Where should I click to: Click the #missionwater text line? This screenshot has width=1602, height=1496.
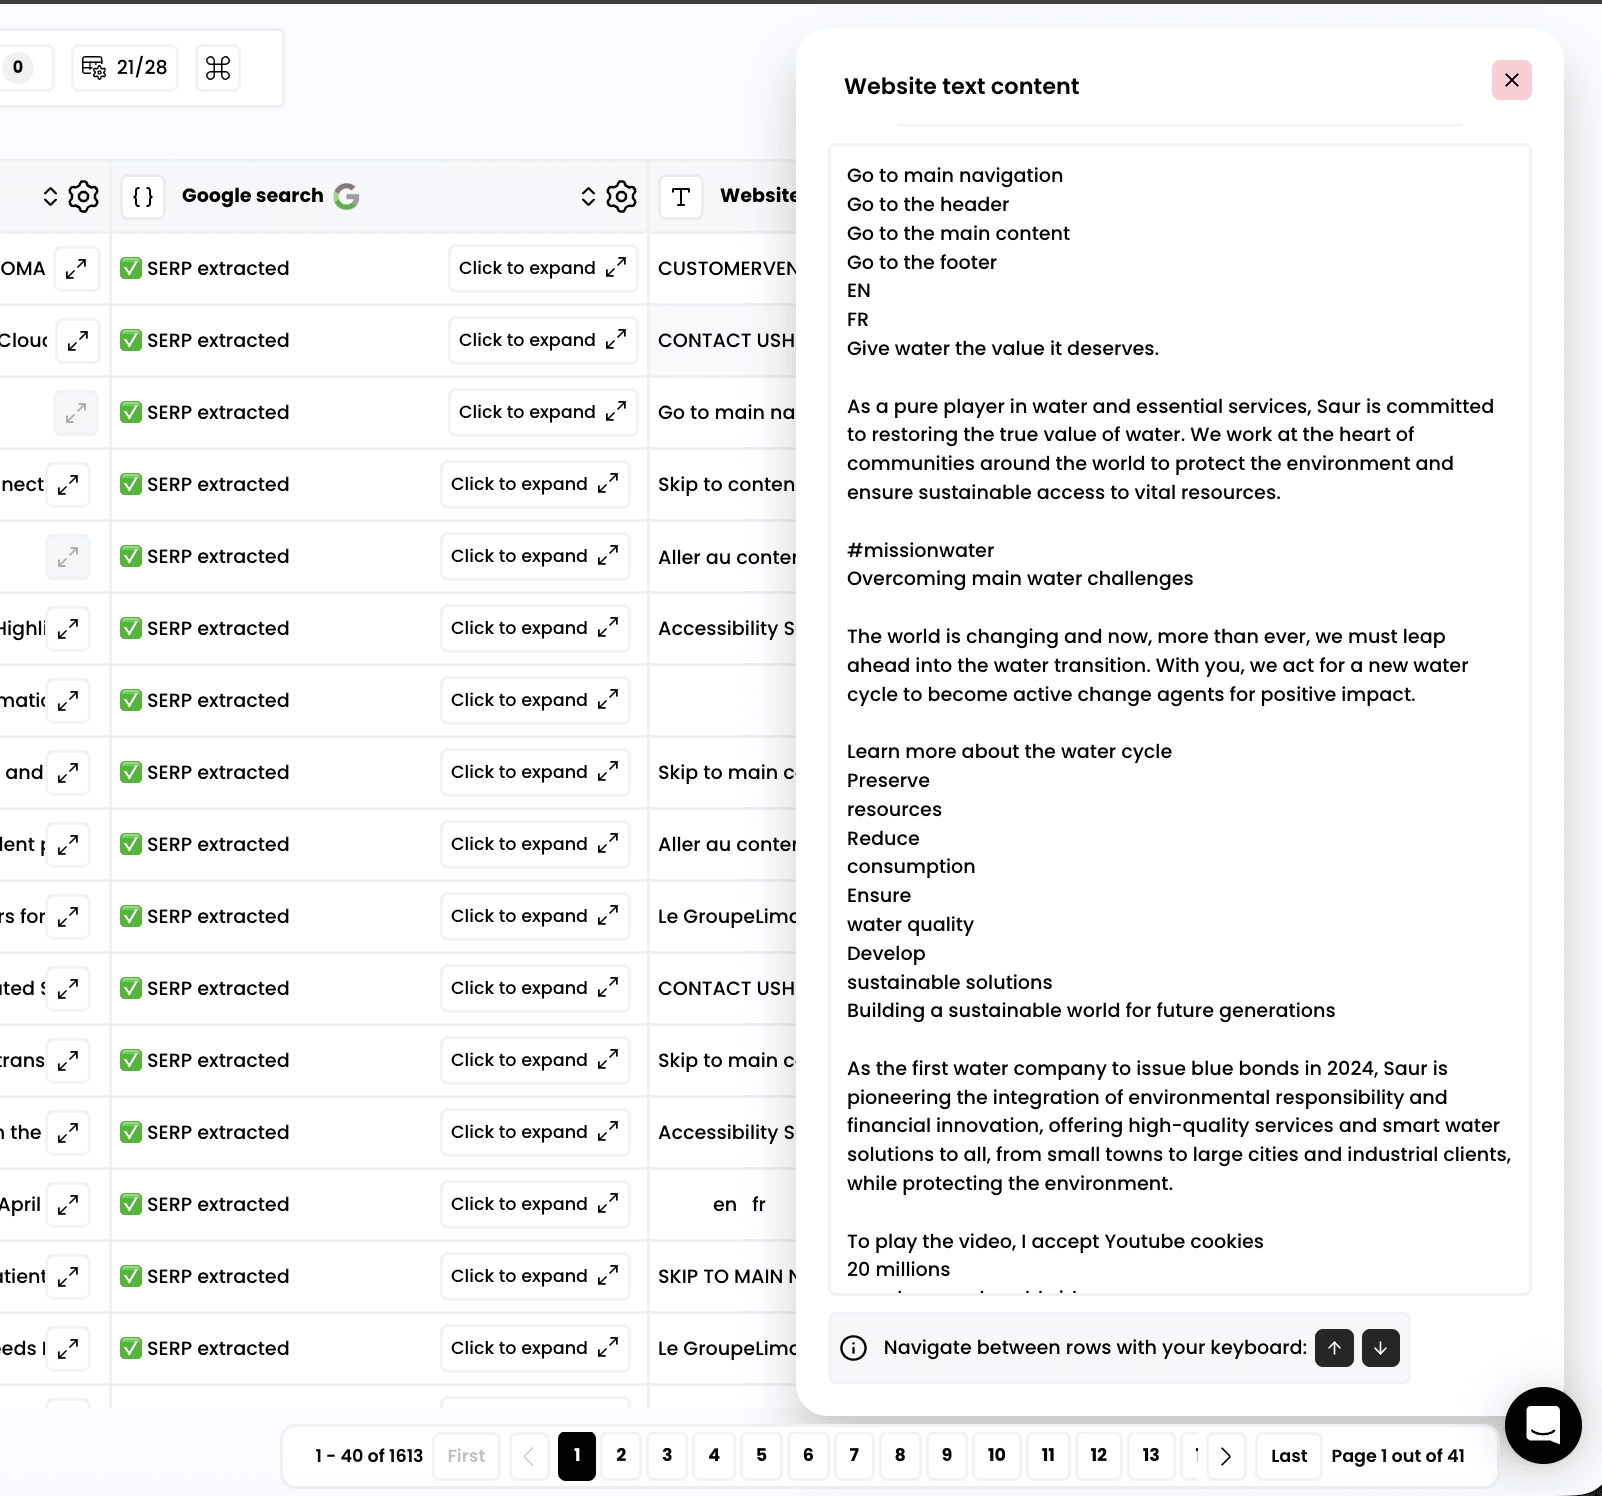(920, 550)
